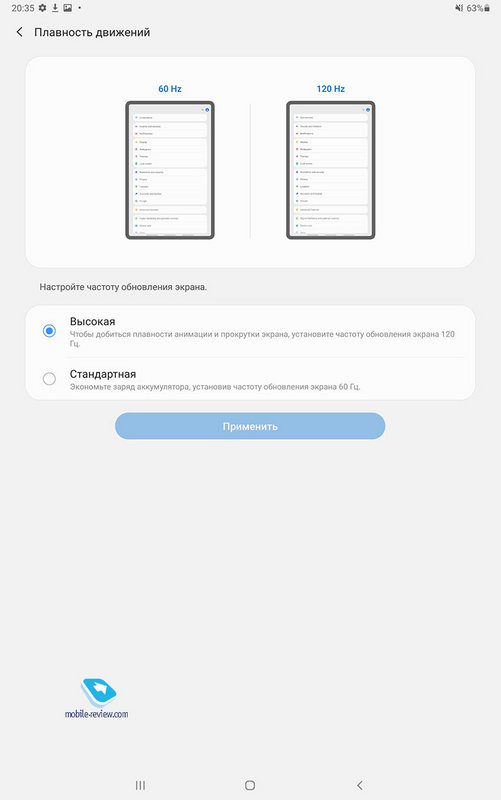This screenshot has height=800, width=501.
Task: Tap the mobile-review.com watermark logo
Action: (x=97, y=699)
